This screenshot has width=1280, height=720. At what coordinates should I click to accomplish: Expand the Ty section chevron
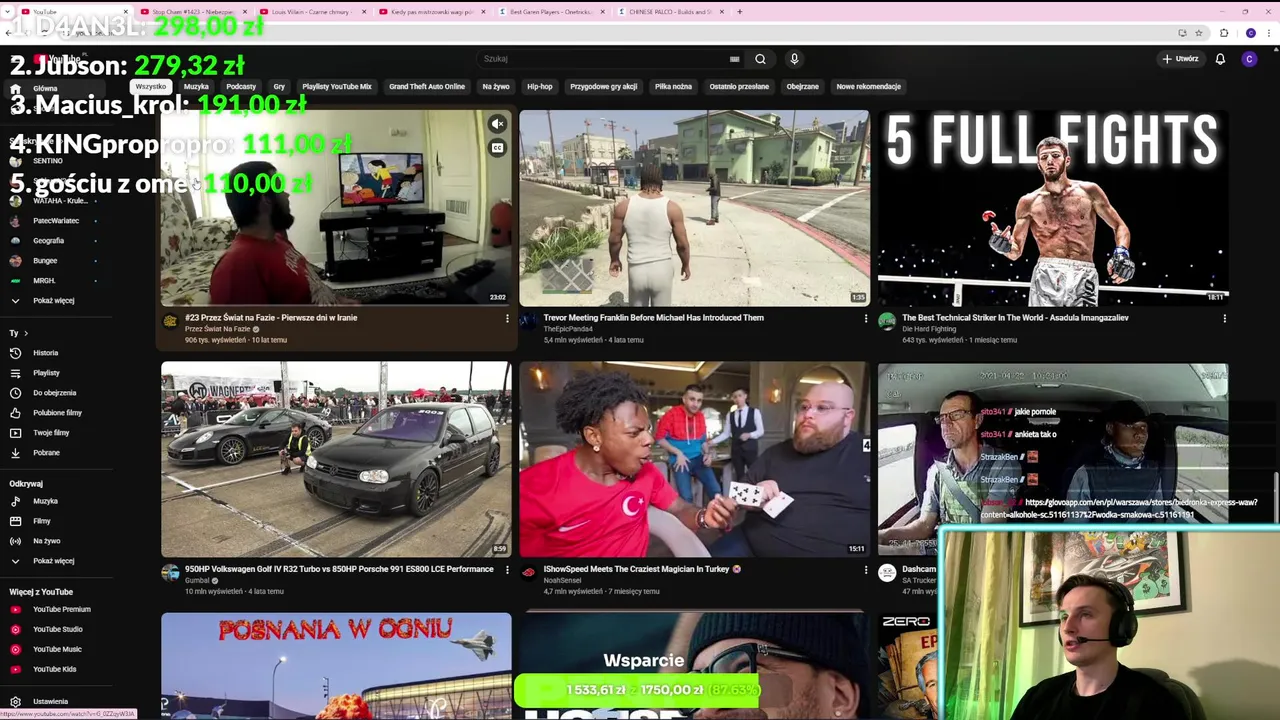(x=26, y=333)
